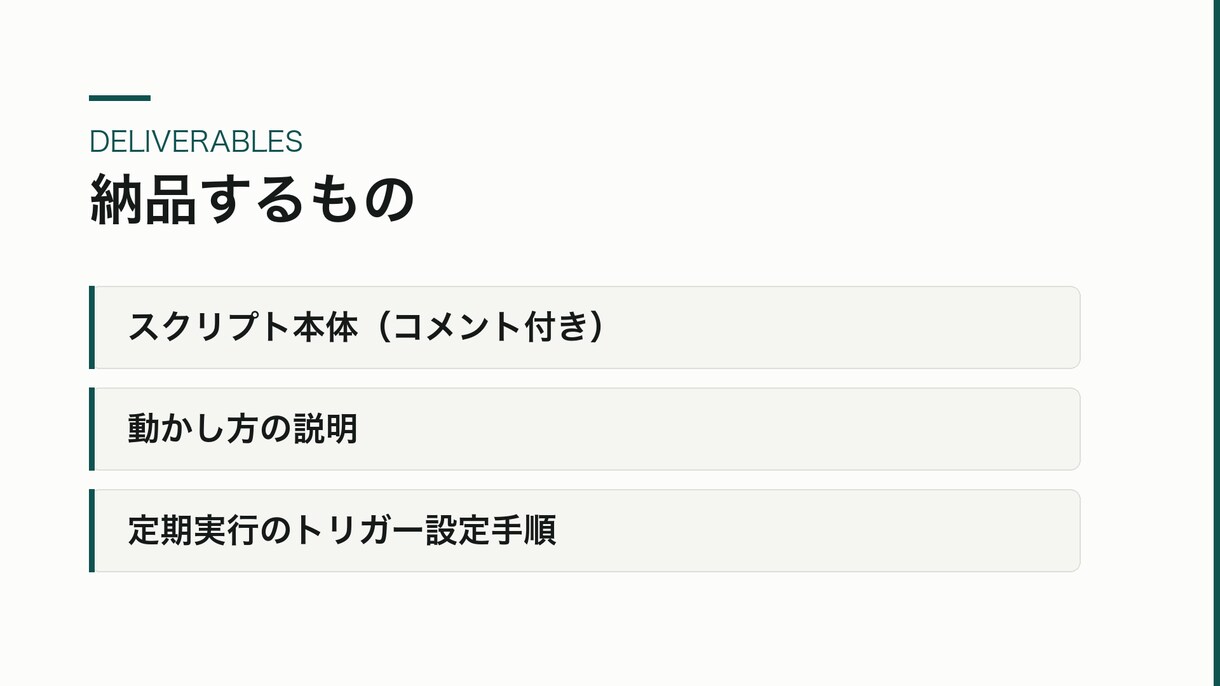
Task: Select the slide title 納品するもの
Action: coord(252,200)
